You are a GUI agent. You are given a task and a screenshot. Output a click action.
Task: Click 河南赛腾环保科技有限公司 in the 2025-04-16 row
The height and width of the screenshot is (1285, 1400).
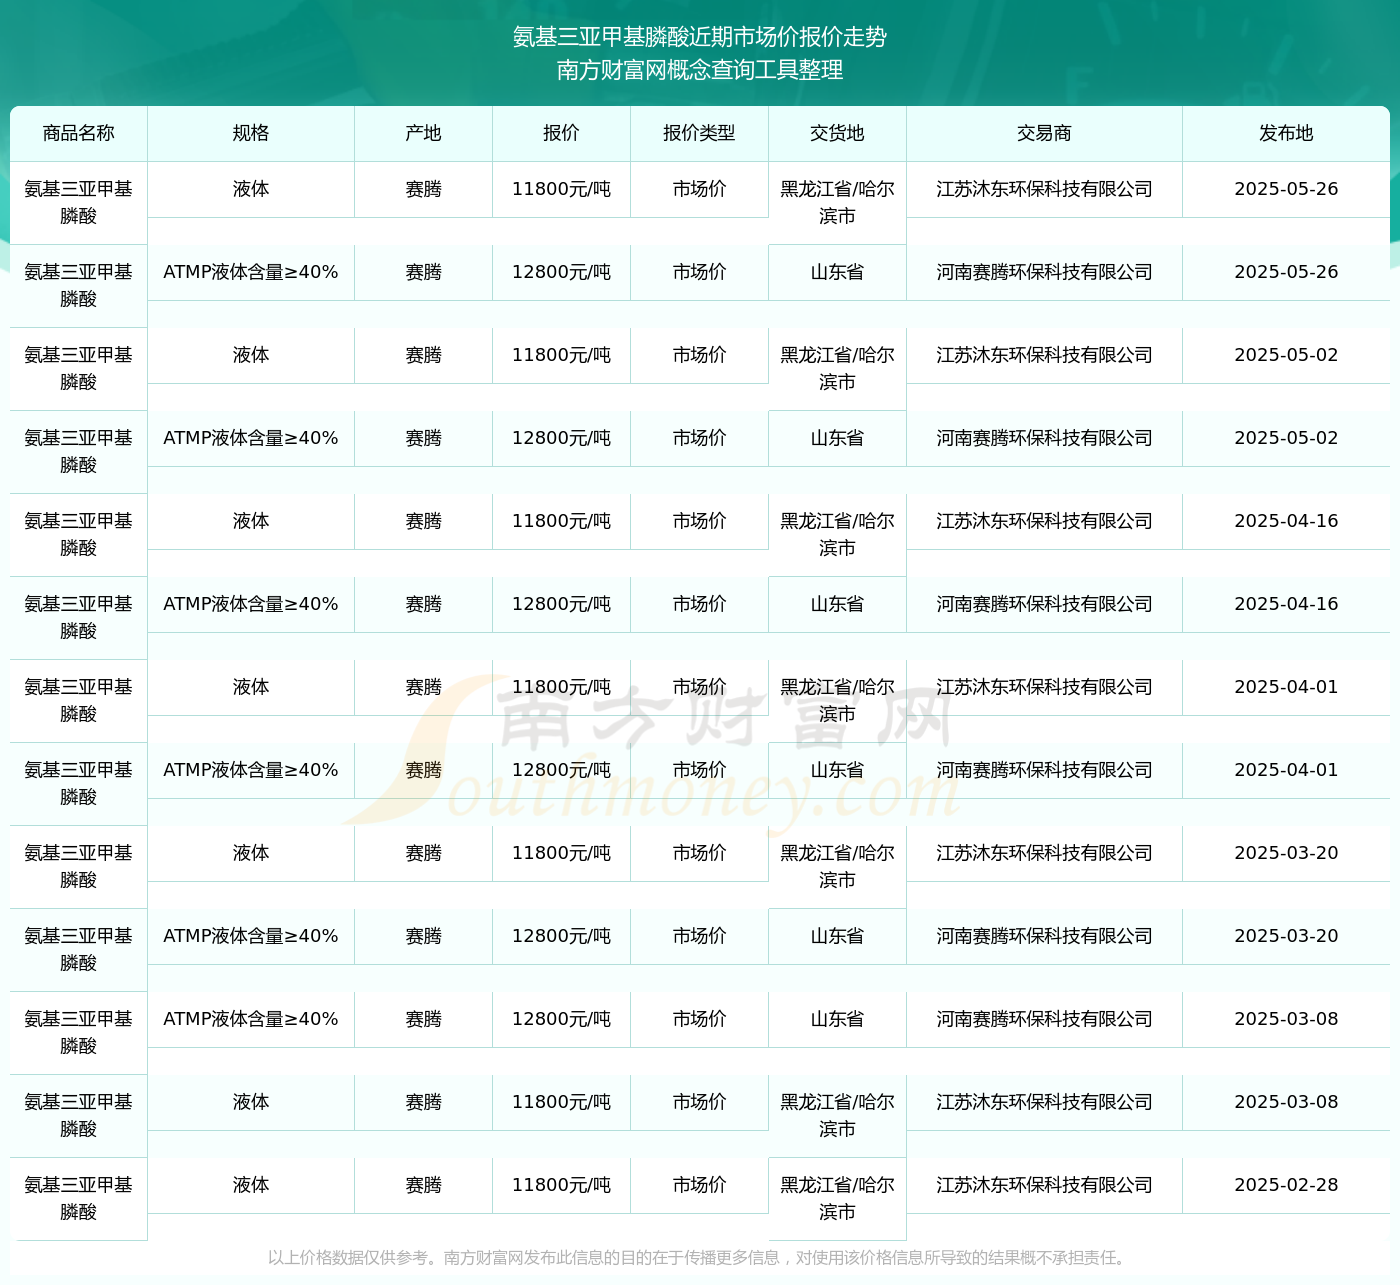click(x=1044, y=604)
